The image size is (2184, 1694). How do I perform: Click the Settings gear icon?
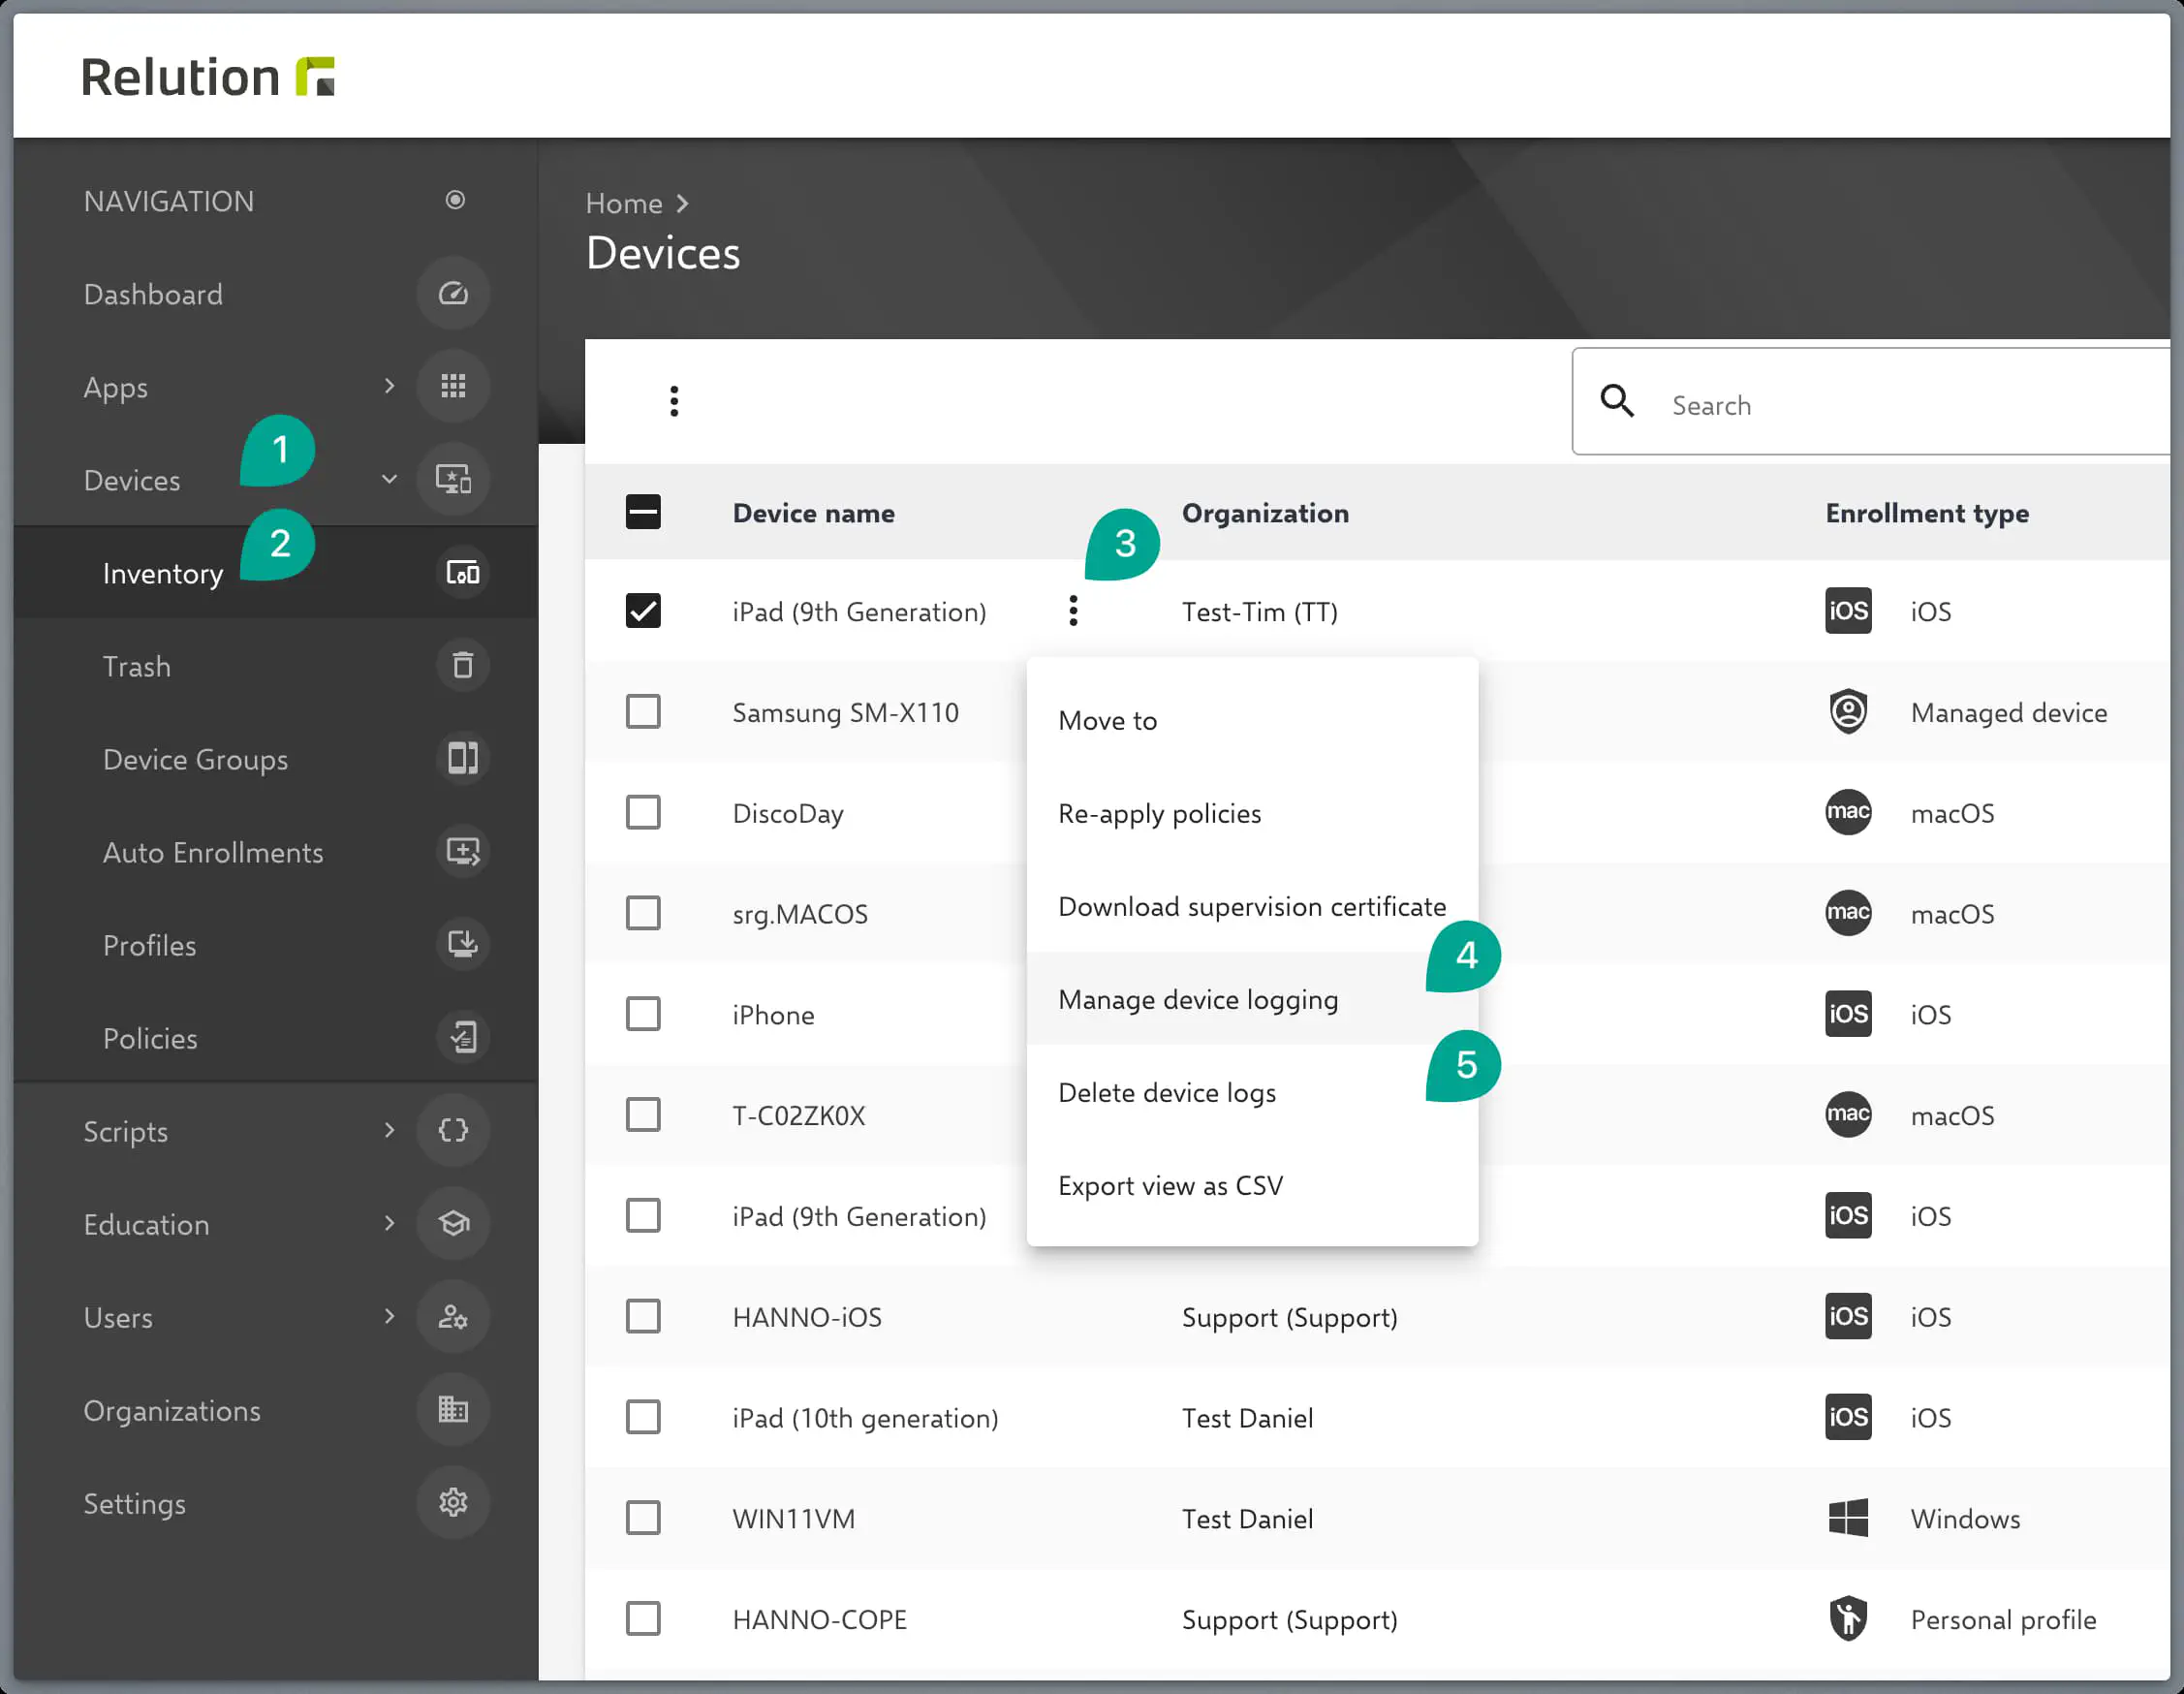click(x=453, y=1502)
